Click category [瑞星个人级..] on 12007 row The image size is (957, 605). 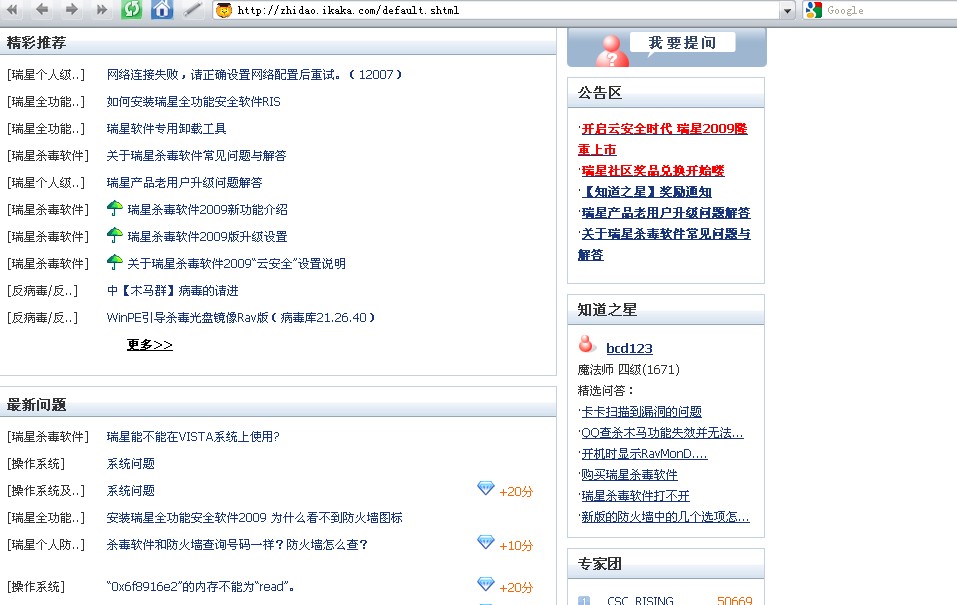46,74
